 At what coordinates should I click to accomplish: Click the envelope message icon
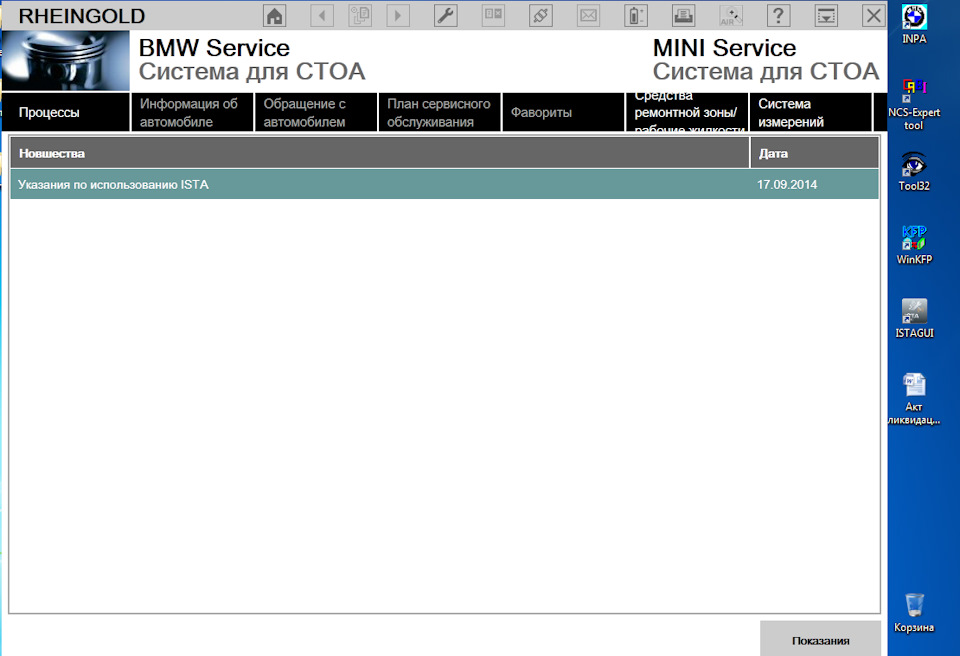589,15
